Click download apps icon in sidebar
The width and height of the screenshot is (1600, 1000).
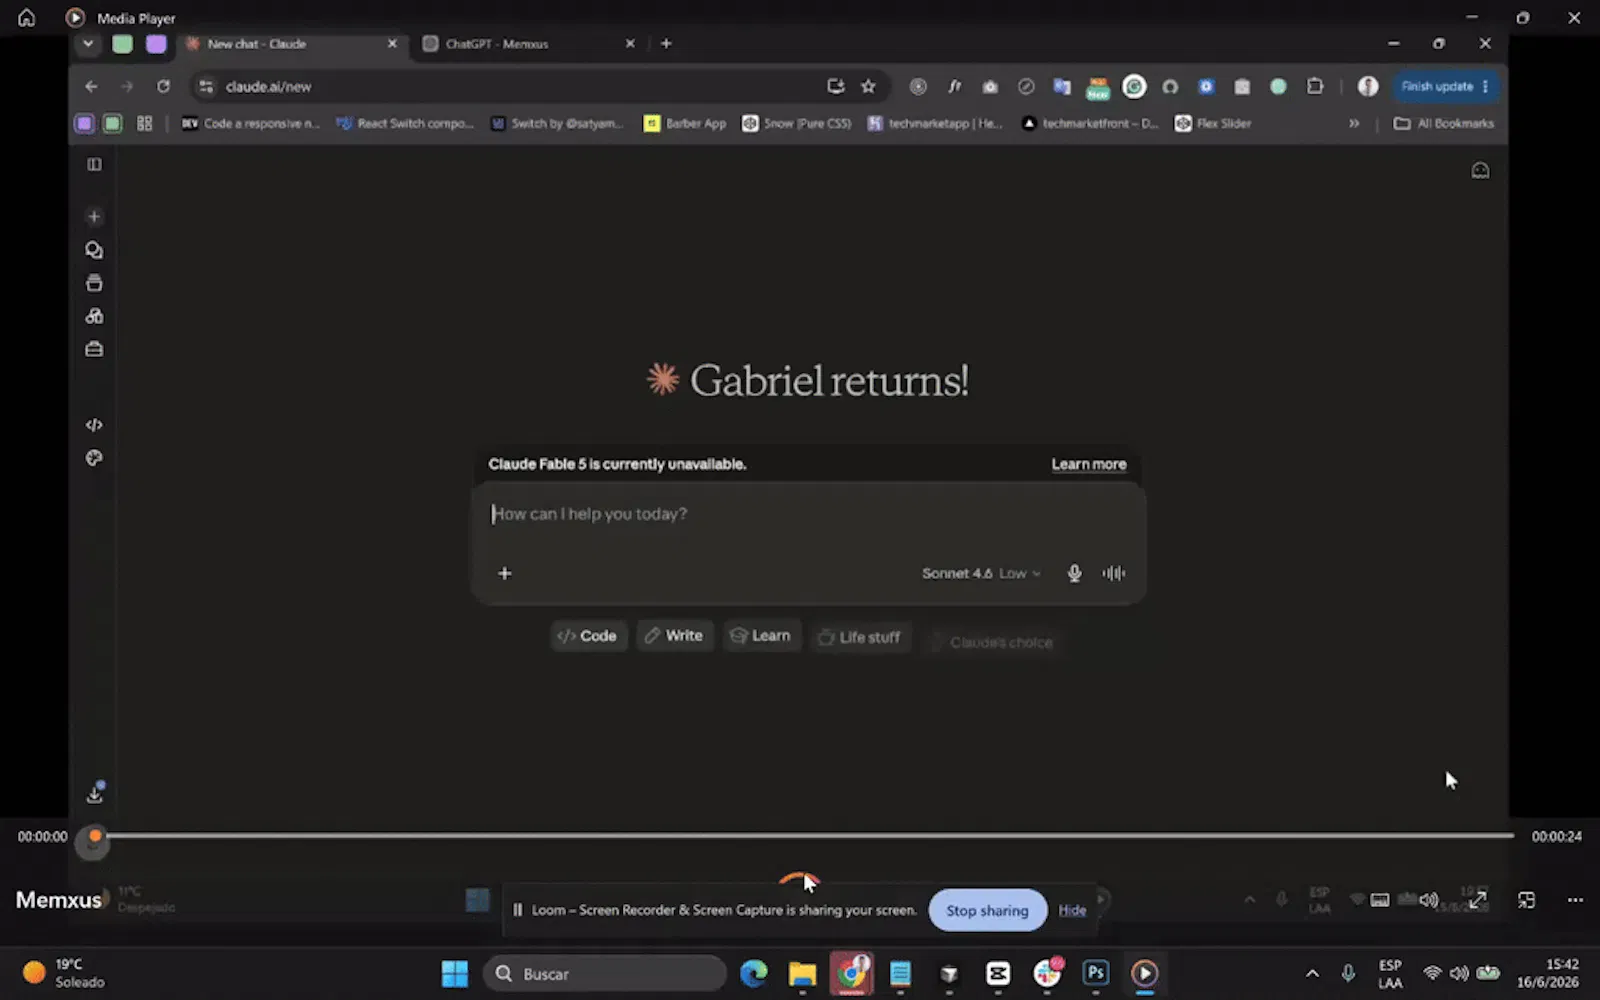click(95, 793)
